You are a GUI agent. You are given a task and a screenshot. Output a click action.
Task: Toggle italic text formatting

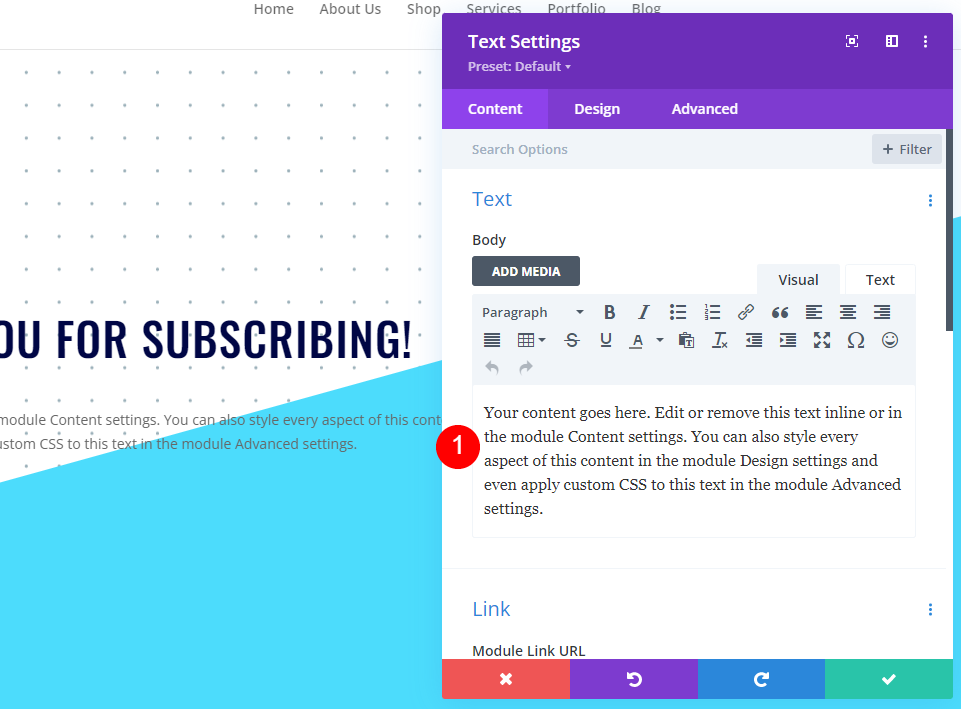click(643, 313)
